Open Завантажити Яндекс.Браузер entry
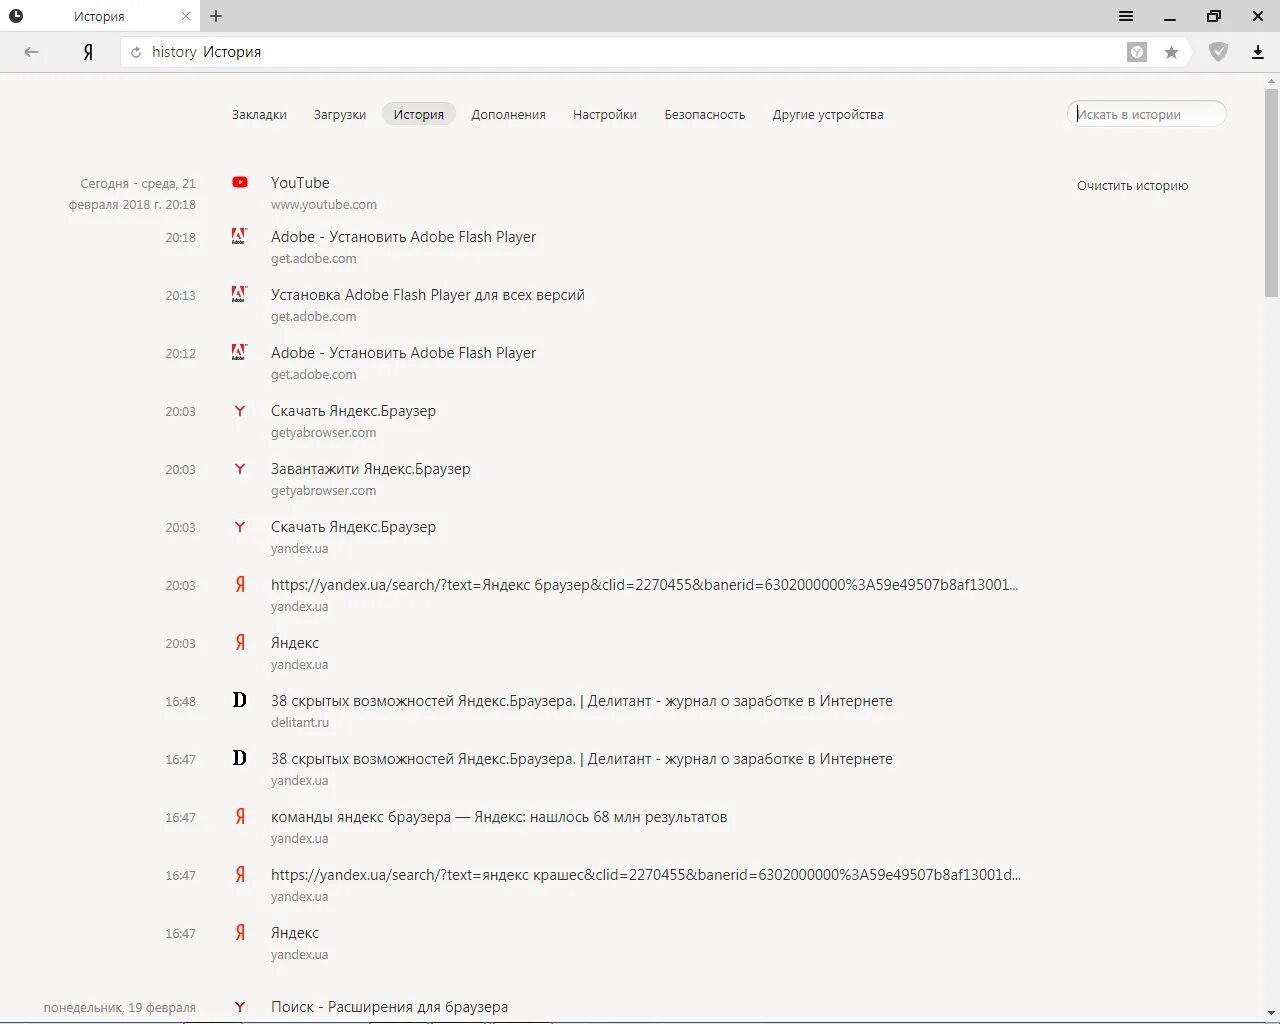Image resolution: width=1280 pixels, height=1024 pixels. point(370,469)
